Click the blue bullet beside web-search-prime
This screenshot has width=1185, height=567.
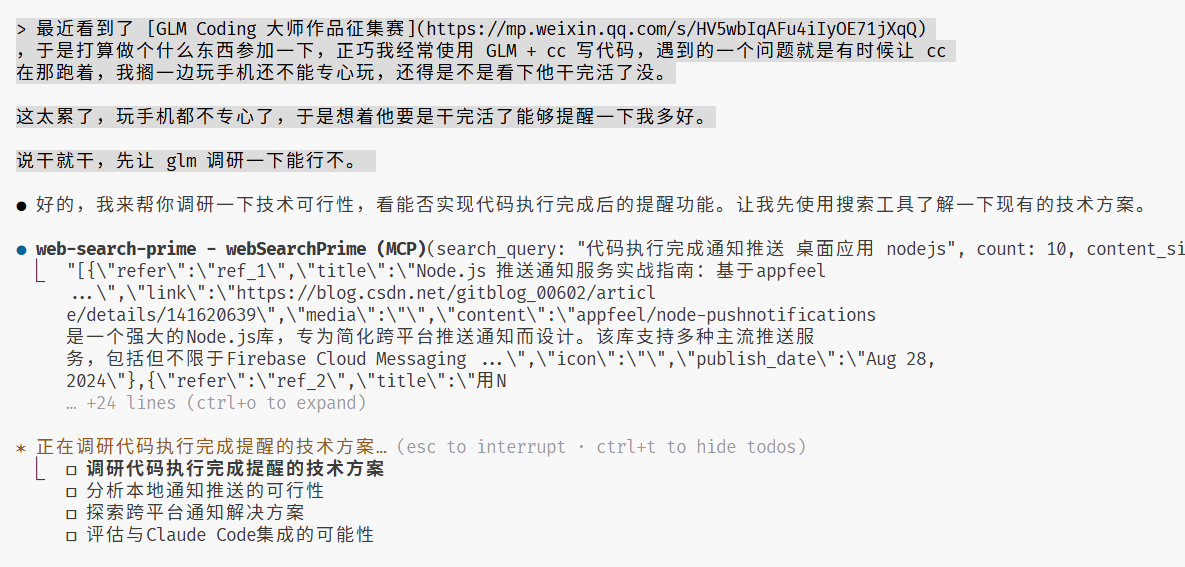pos(21,249)
